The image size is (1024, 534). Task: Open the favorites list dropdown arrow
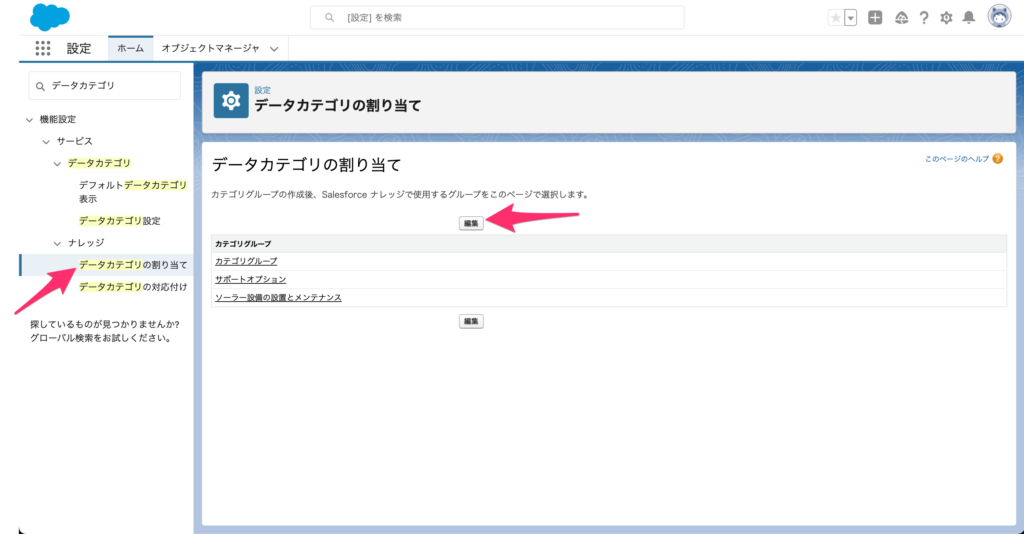coord(850,18)
